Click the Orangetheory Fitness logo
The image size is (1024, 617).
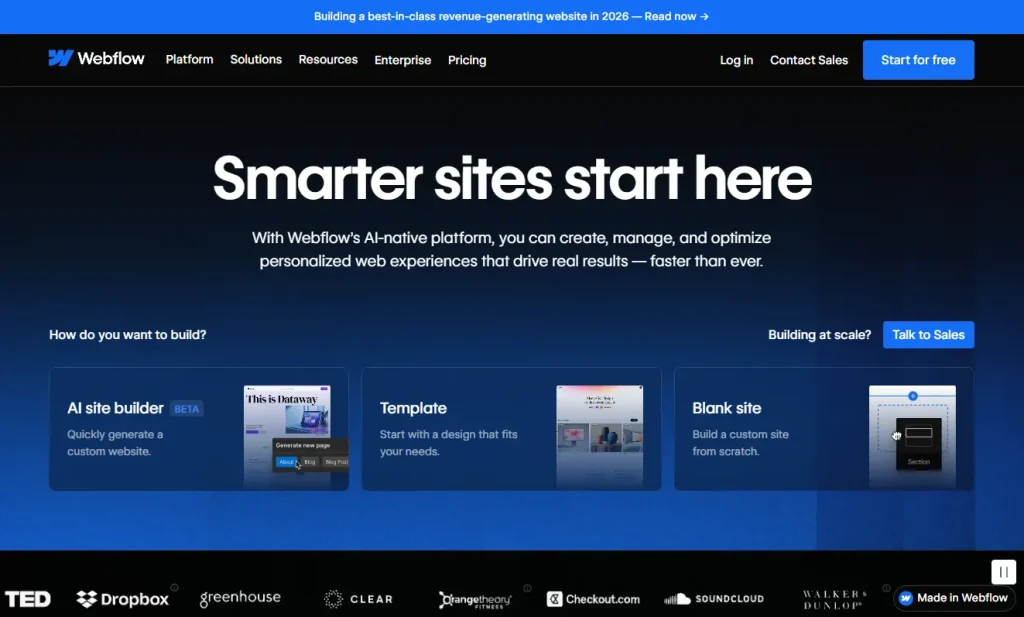(x=475, y=598)
